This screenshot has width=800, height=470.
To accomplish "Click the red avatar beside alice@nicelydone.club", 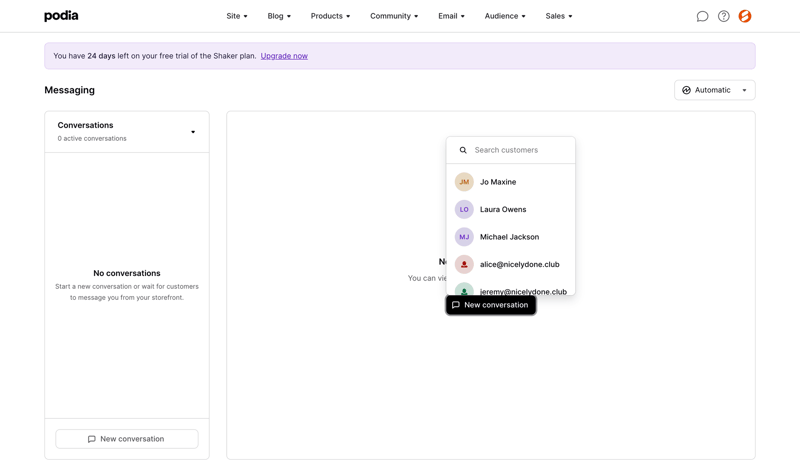I will click(464, 264).
